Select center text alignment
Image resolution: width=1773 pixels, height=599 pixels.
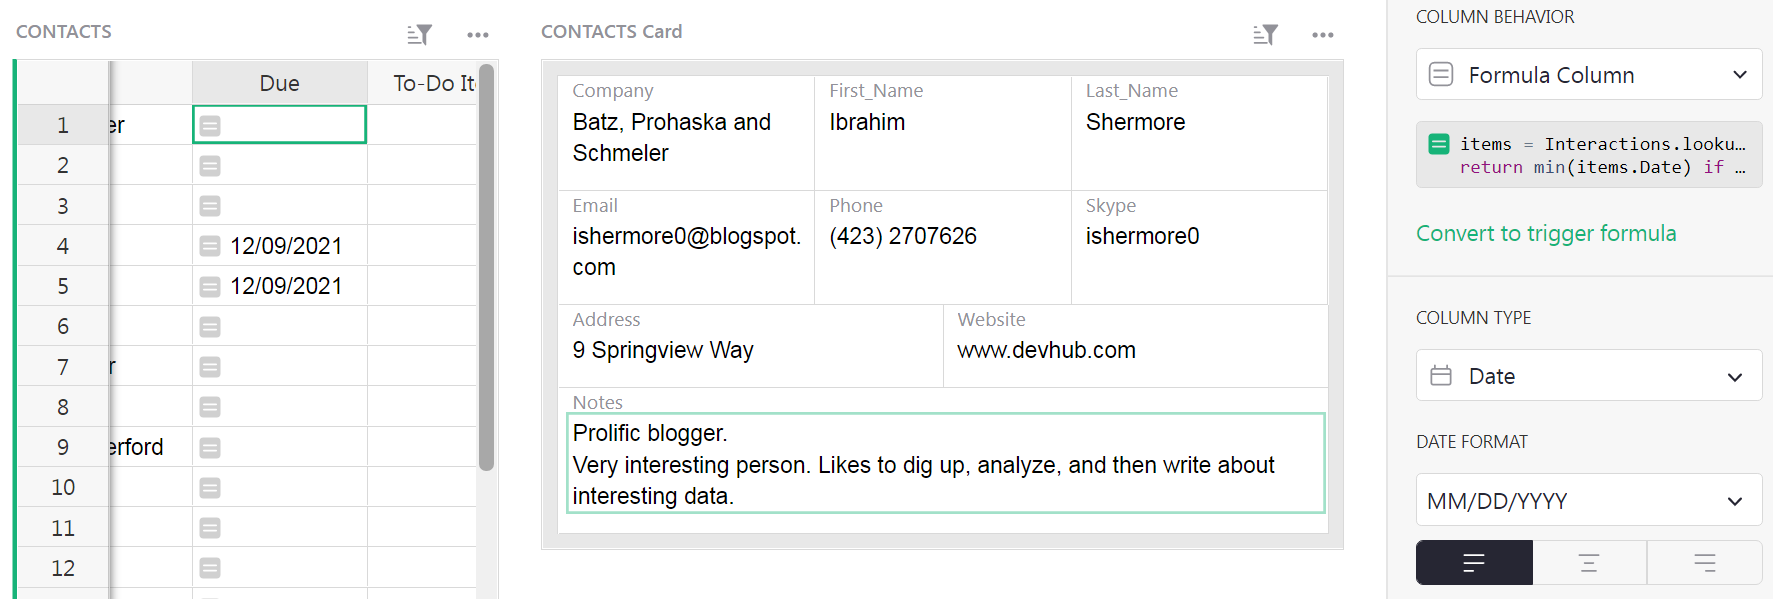[1589, 563]
